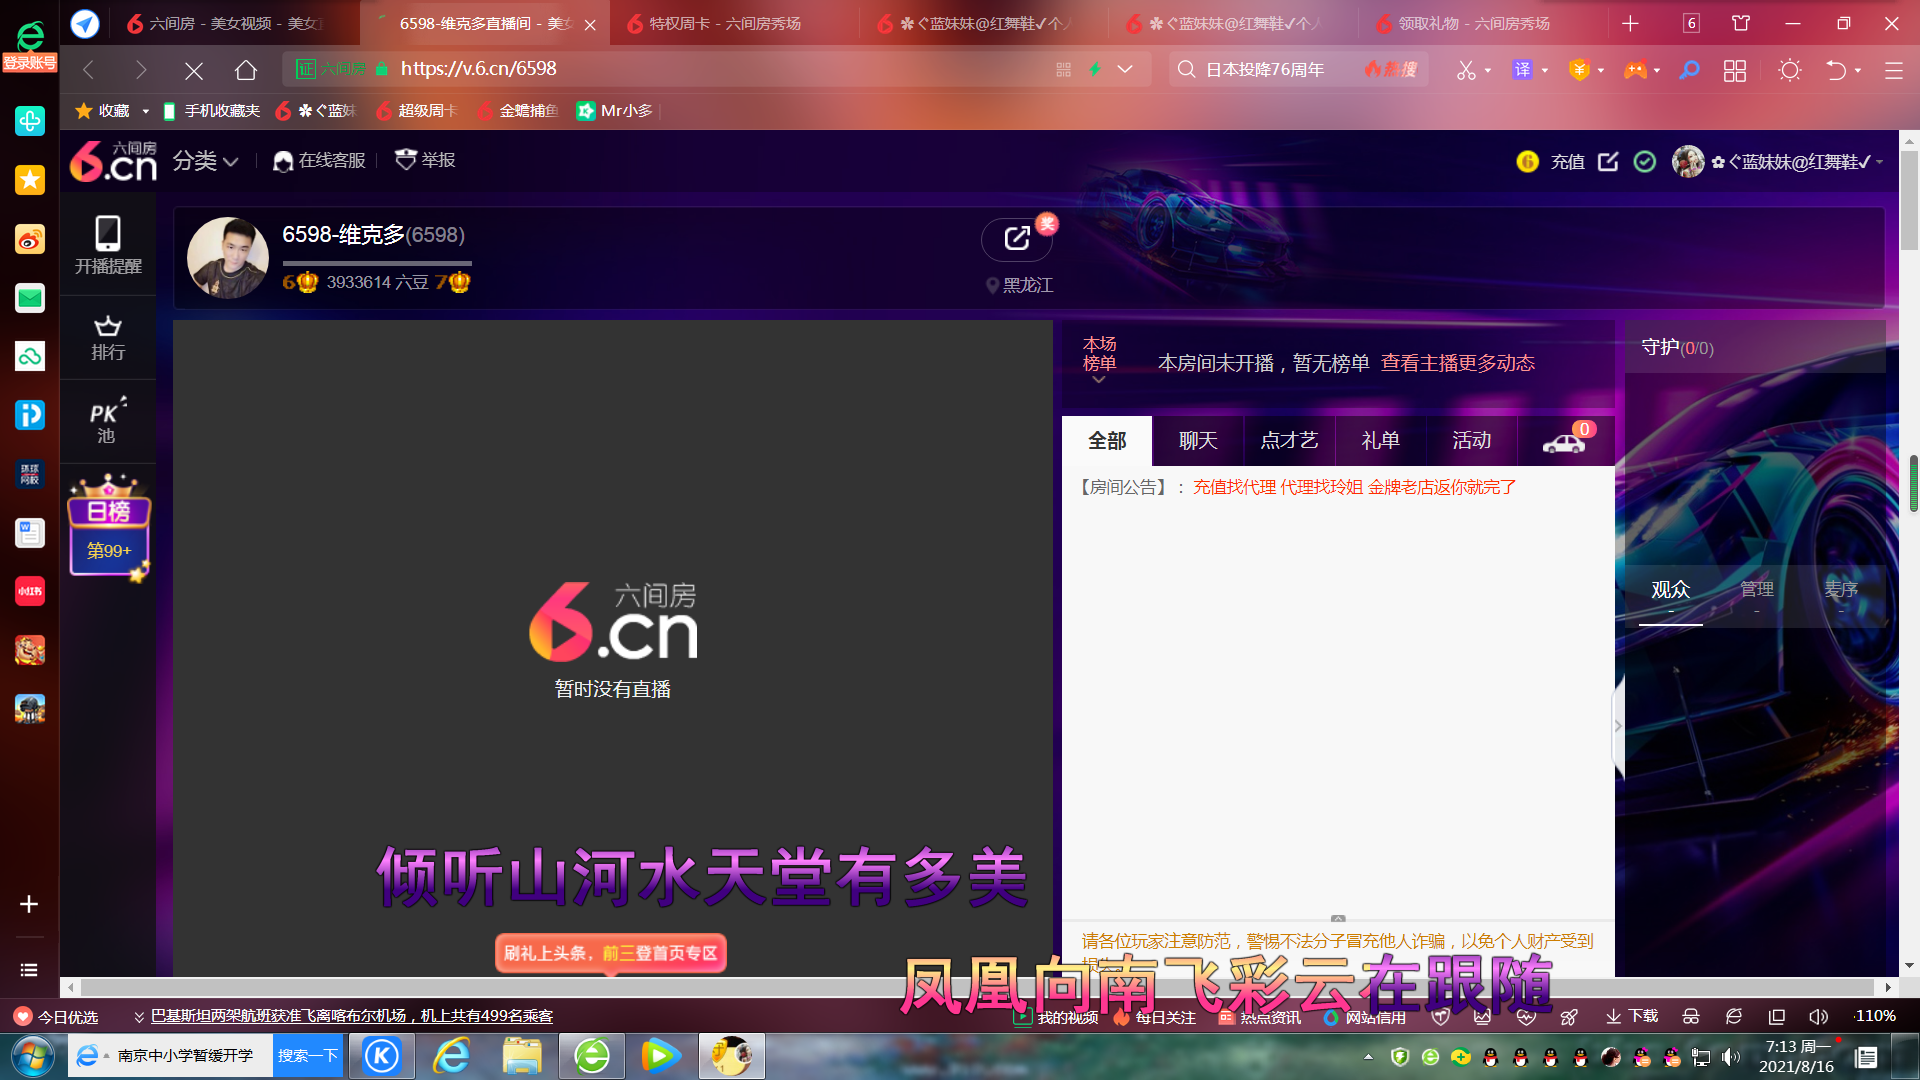Open the 活动 tab
This screenshot has width=1920, height=1080.
tap(1471, 441)
